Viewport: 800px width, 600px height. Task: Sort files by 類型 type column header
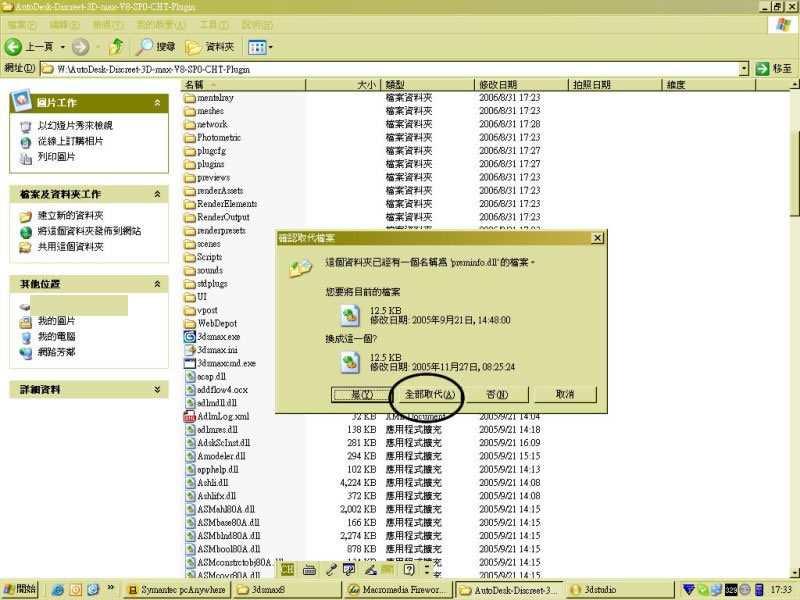click(428, 85)
